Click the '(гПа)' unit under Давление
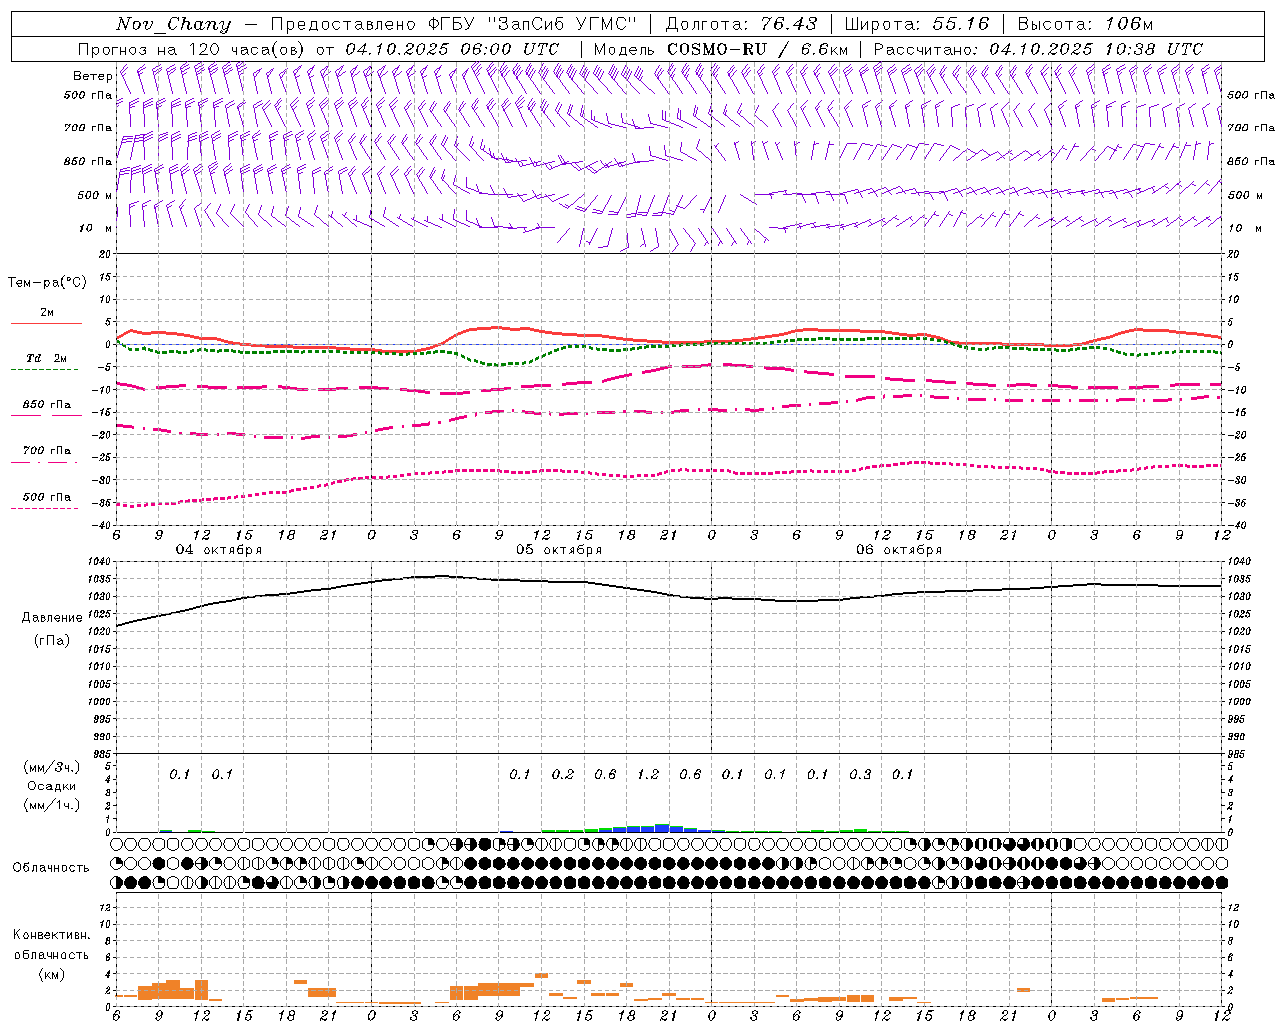The width and height of the screenshot is (1280, 1024). coord(52,640)
